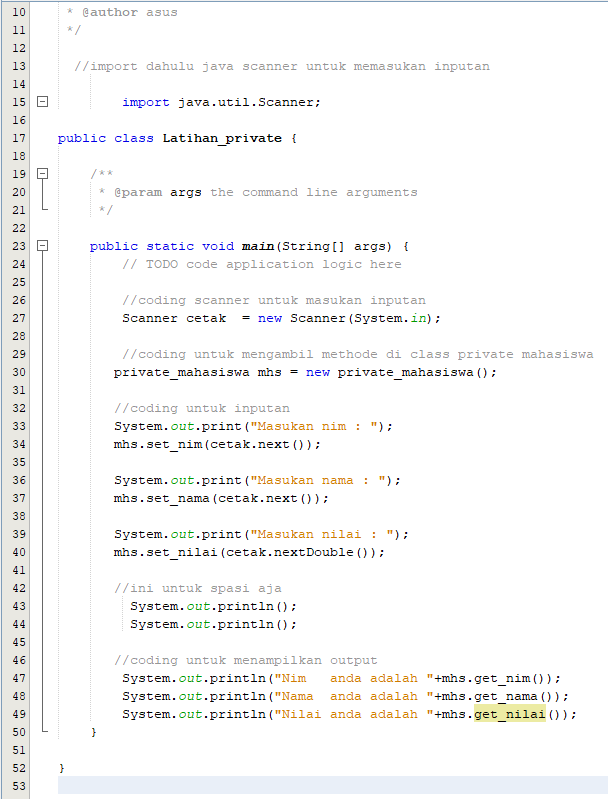Collapse the import fold on line 15
This screenshot has width=608, height=799.
coord(43,102)
